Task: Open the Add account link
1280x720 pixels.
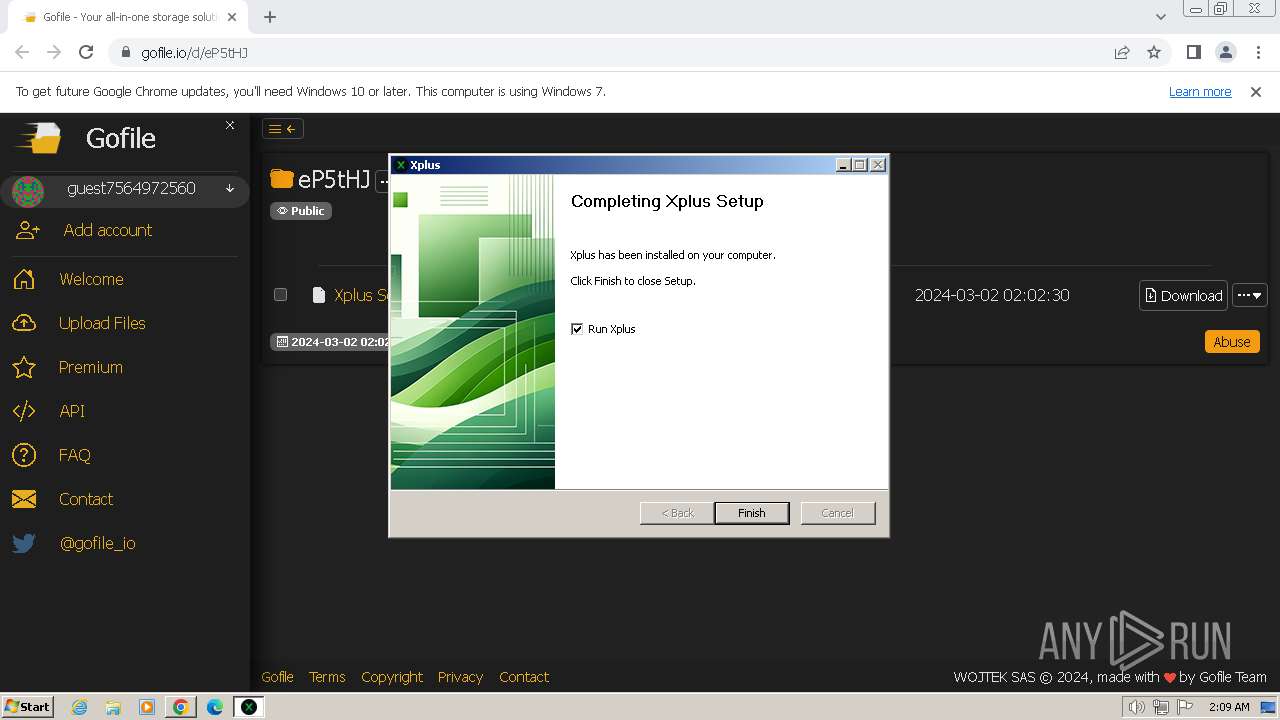Action: coord(108,230)
